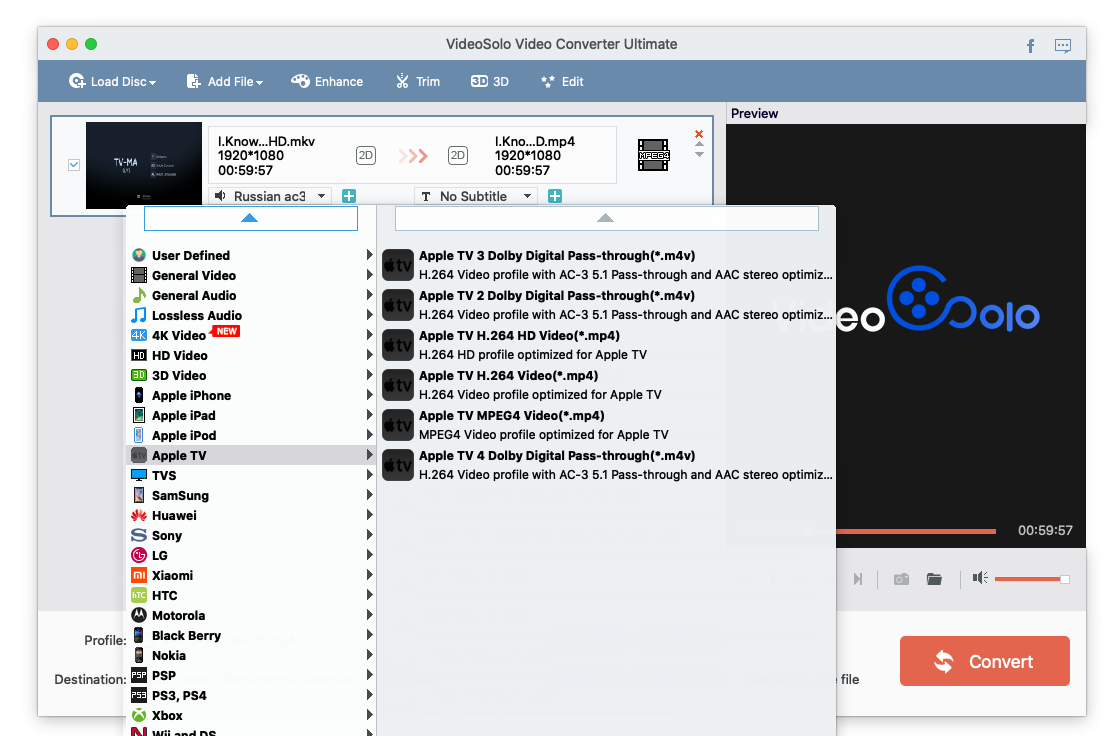
Task: Click the MPEG4 output format icon
Action: tap(653, 155)
